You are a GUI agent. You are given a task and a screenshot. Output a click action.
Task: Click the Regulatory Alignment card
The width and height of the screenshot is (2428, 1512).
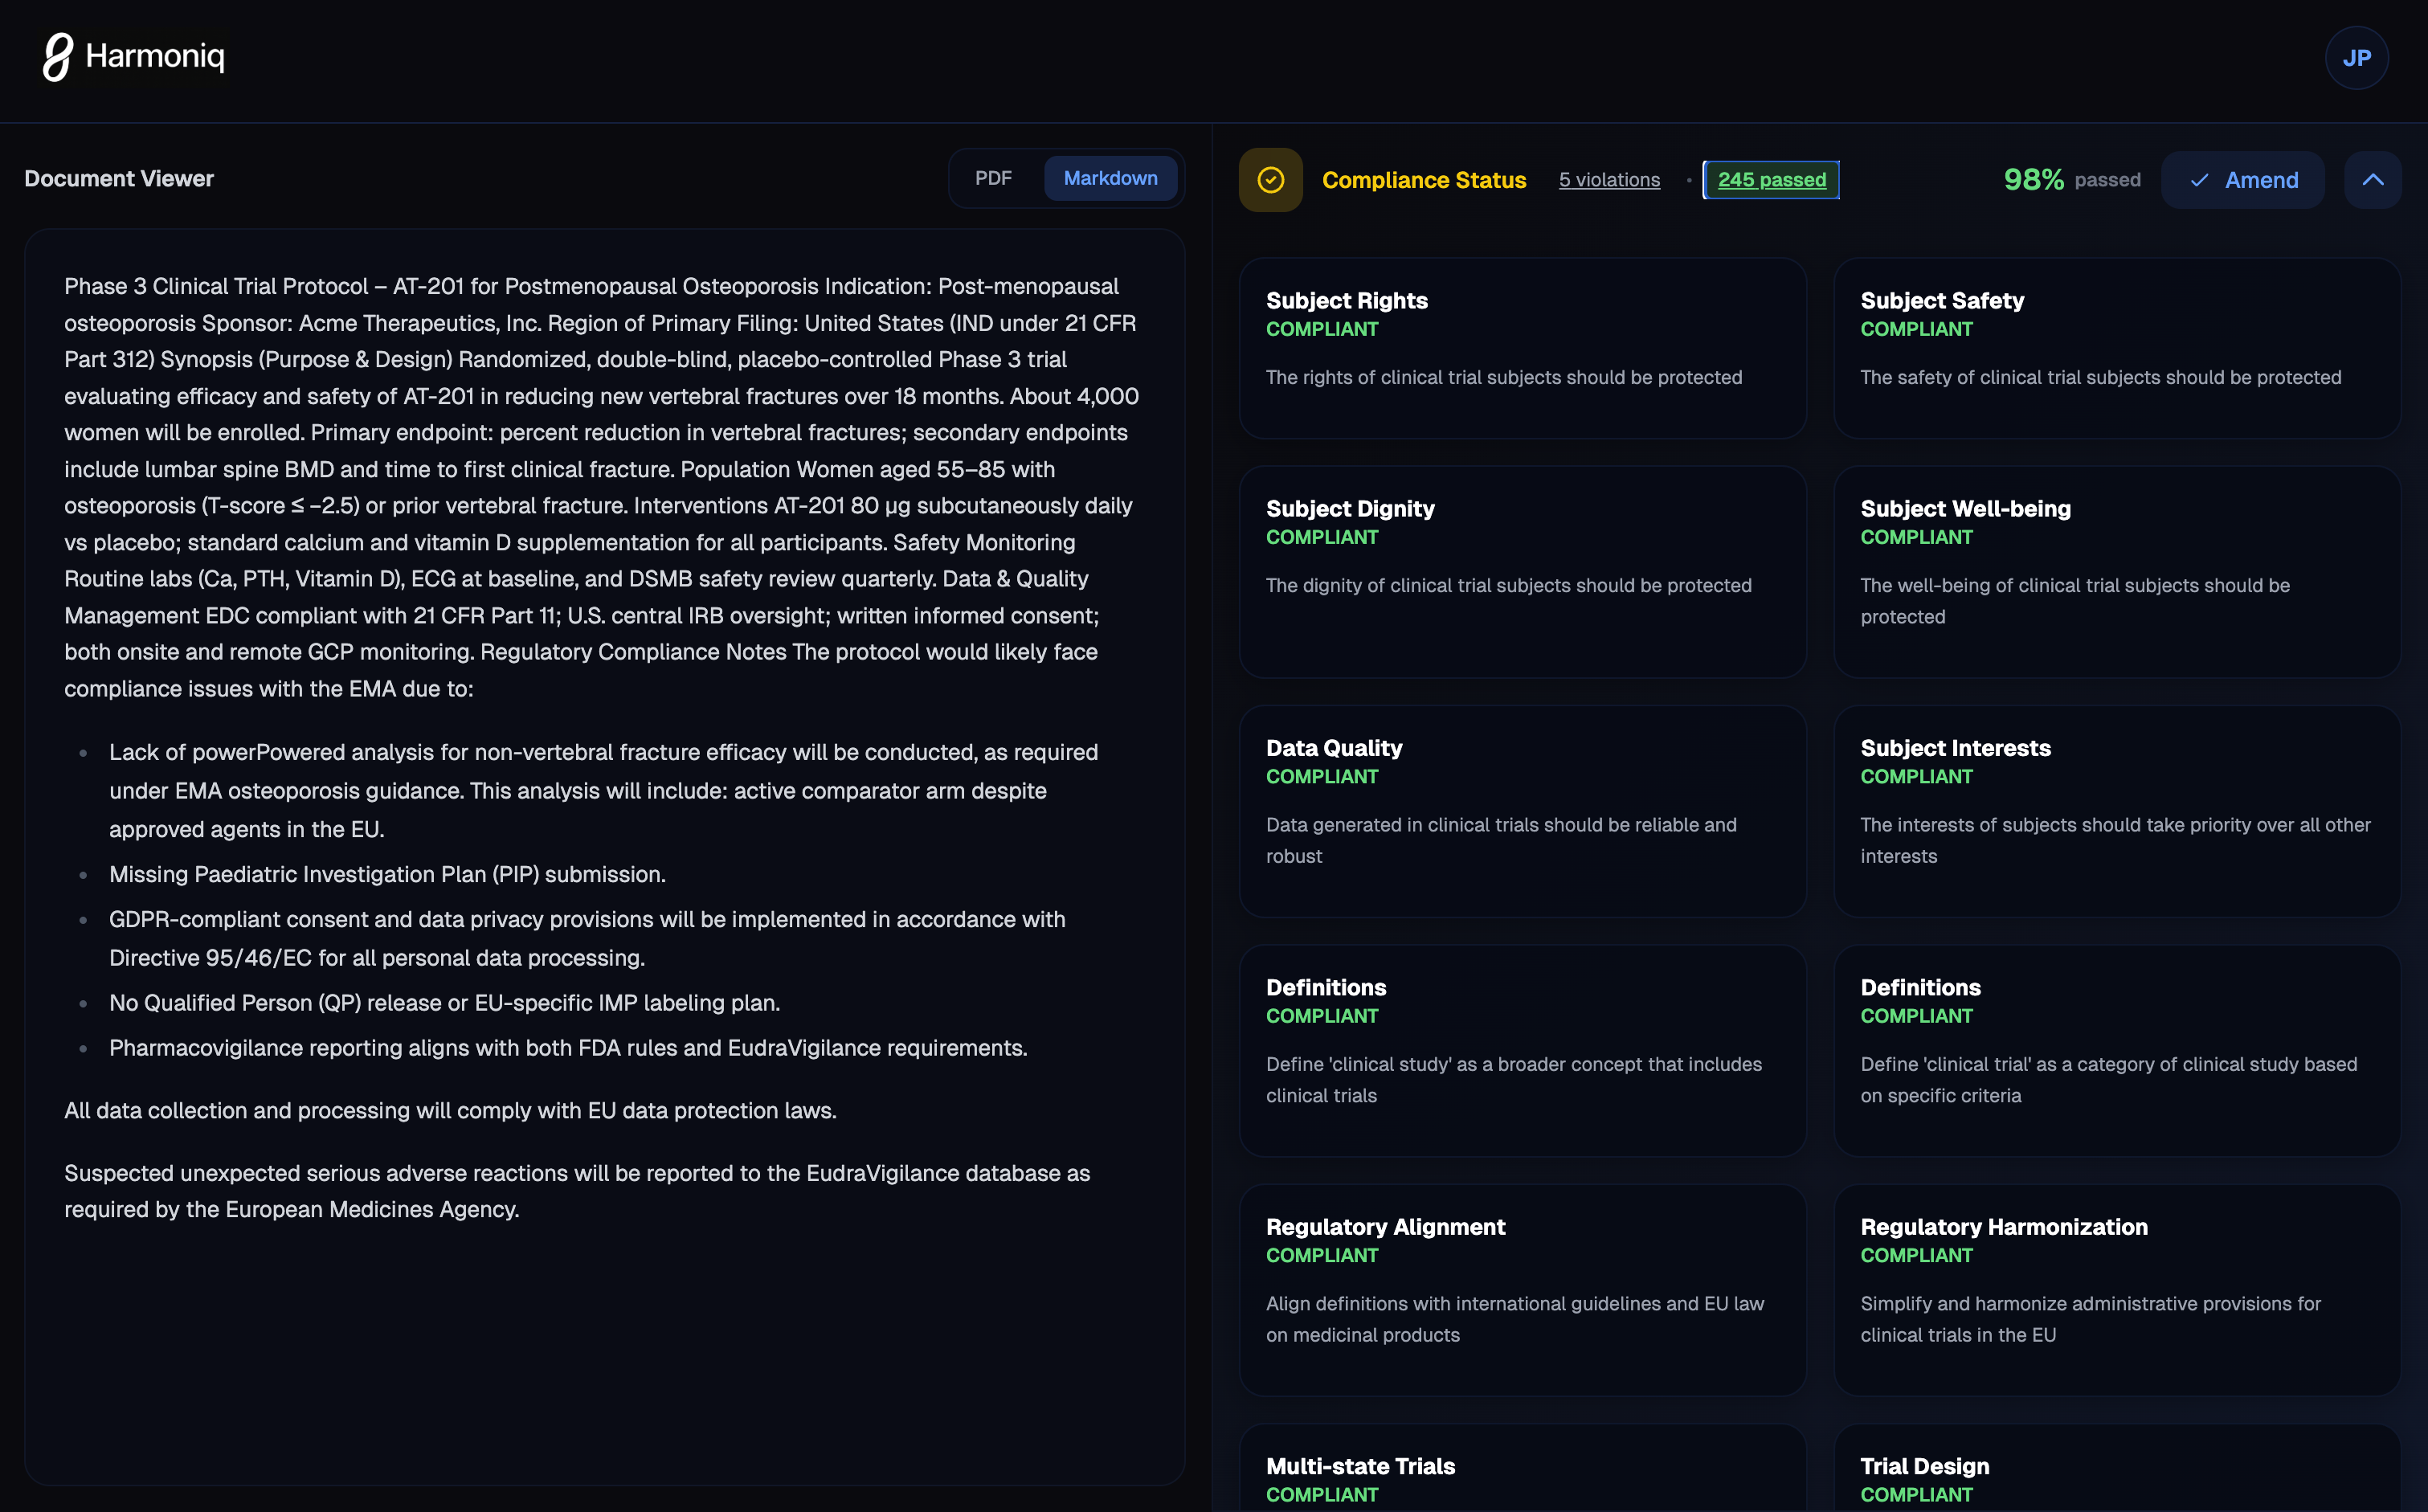(1522, 1290)
